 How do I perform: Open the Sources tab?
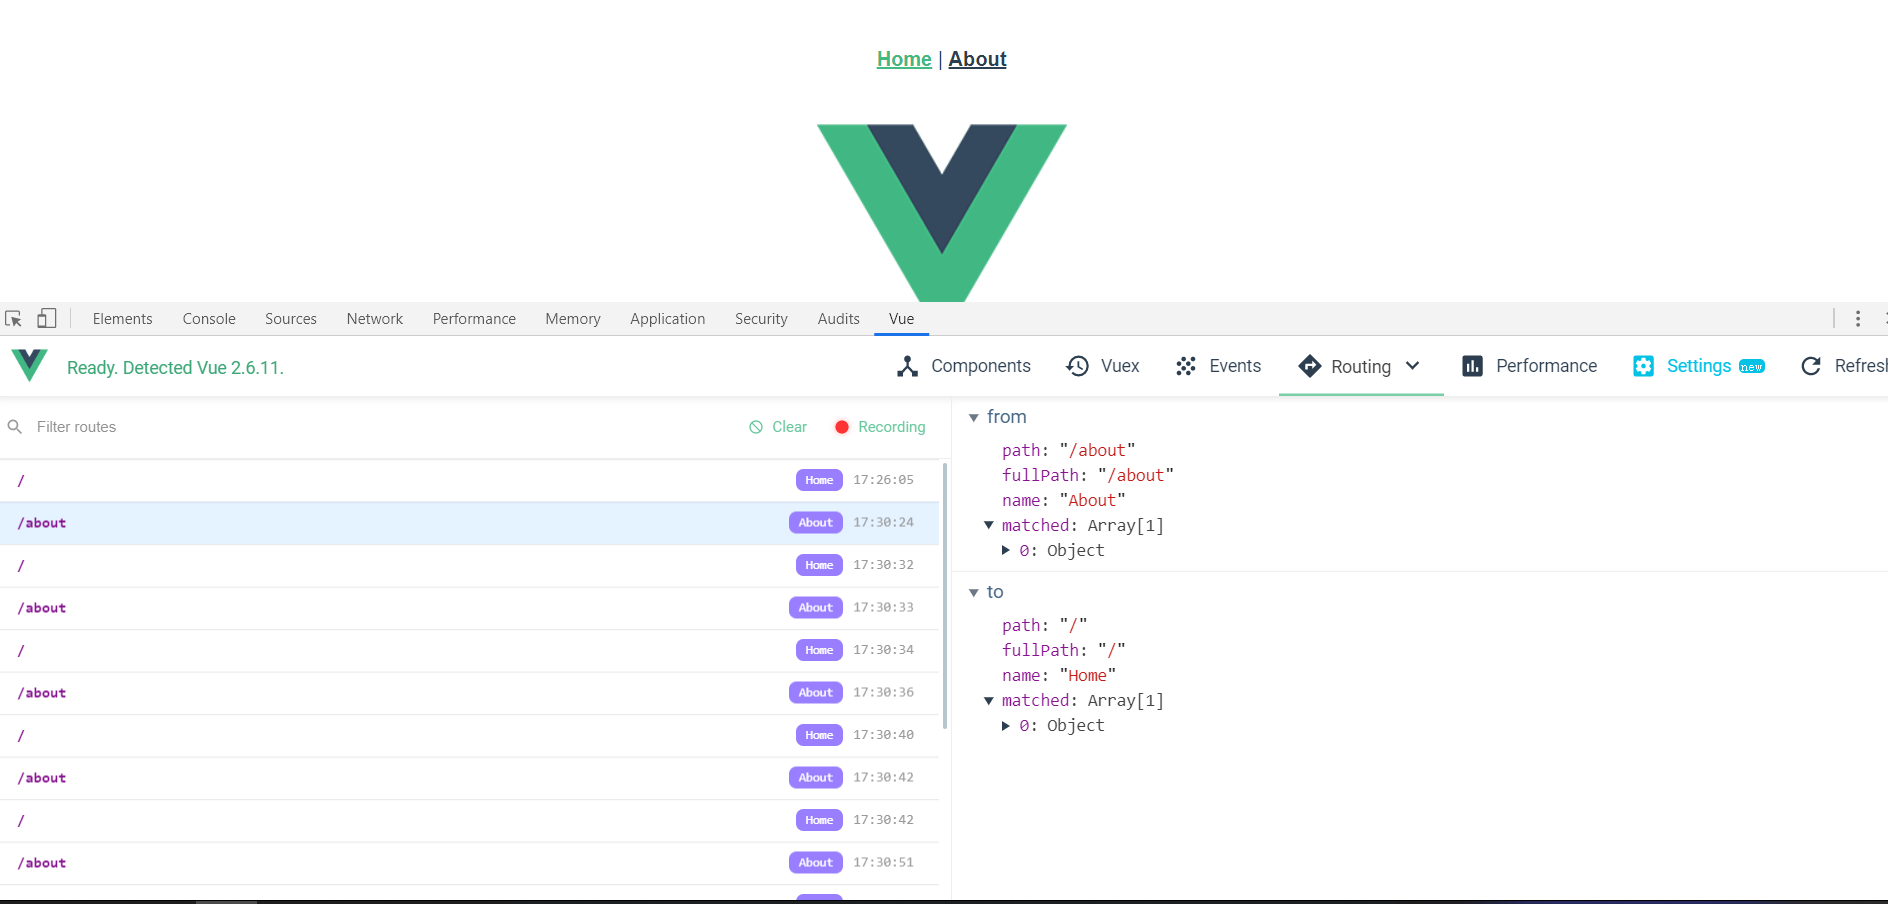[291, 319]
